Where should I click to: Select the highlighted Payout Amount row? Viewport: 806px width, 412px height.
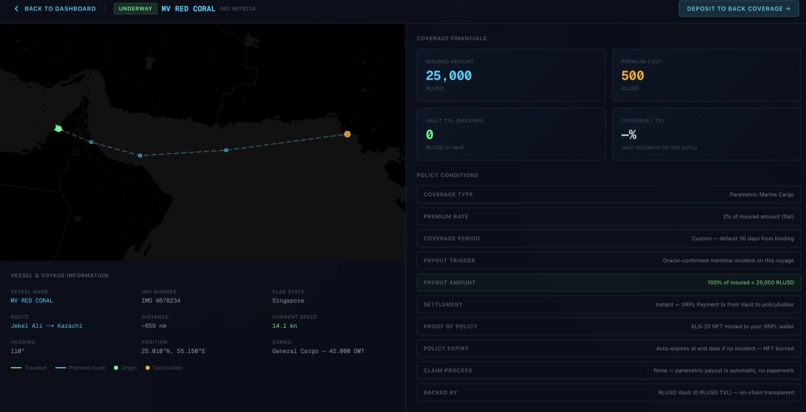609,283
